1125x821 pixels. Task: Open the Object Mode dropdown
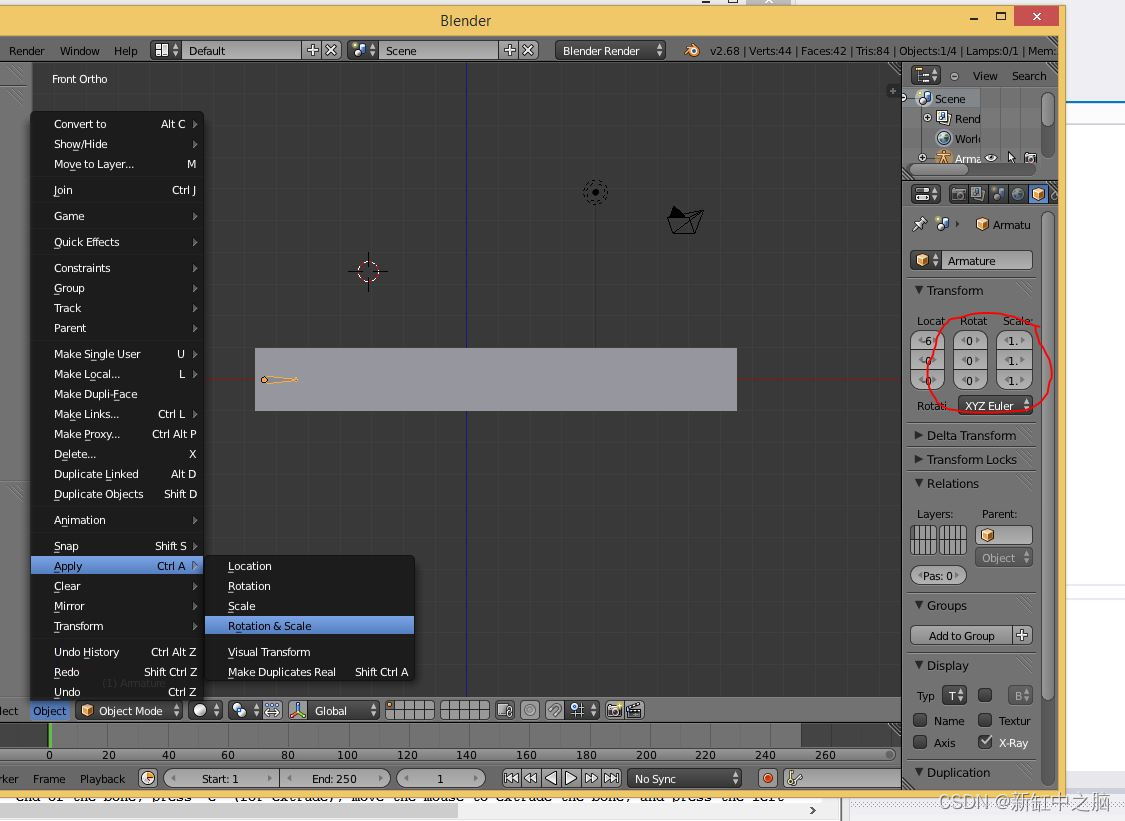(129, 710)
